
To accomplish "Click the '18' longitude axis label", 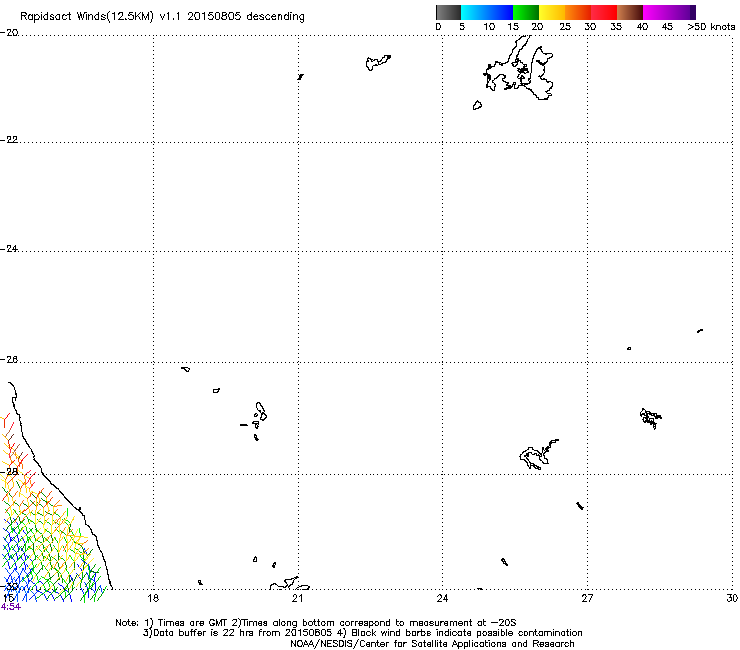I will (153, 598).
